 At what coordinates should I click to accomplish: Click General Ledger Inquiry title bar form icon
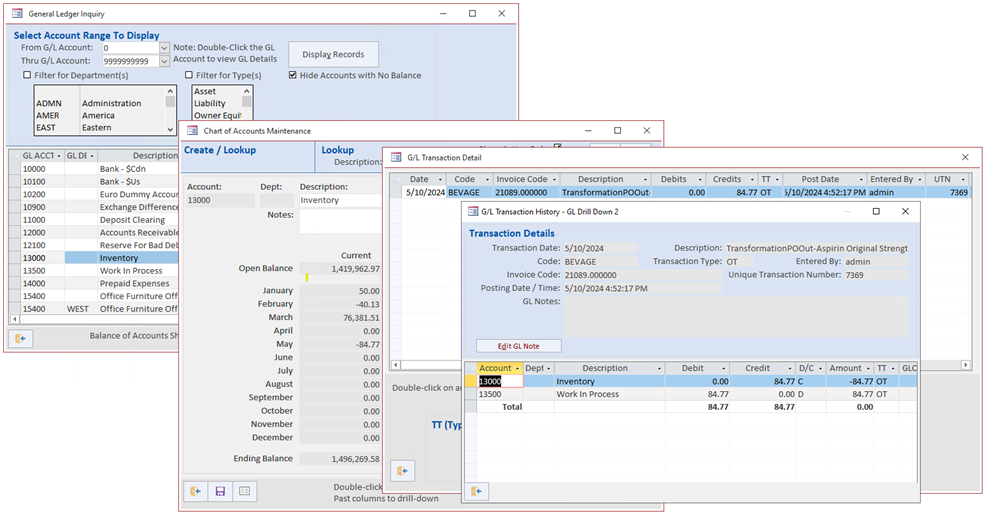point(17,14)
